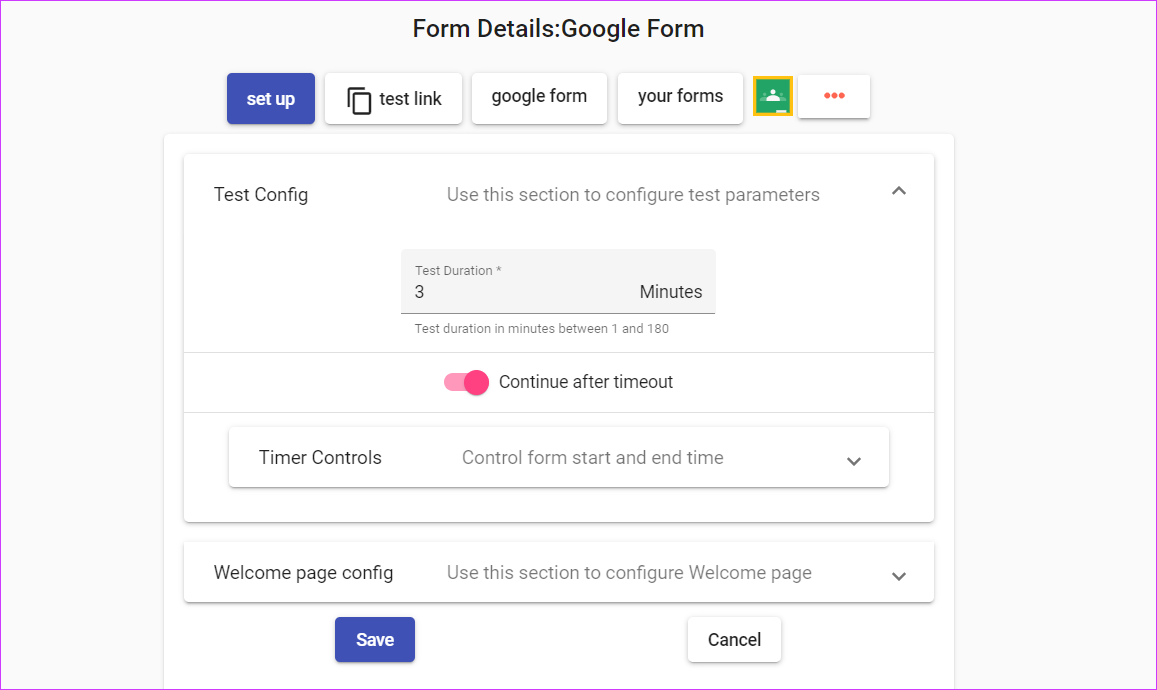This screenshot has width=1157, height=690.
Task: Click the Cancel button
Action: click(734, 640)
